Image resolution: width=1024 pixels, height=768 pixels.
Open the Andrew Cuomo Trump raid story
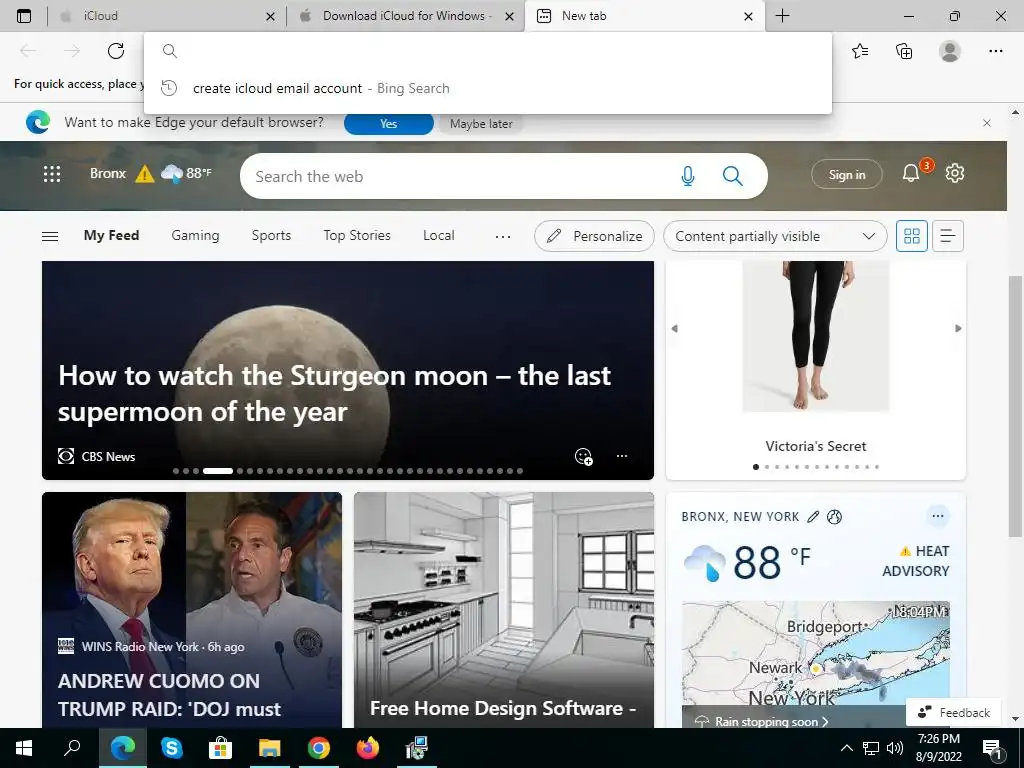[x=191, y=610]
